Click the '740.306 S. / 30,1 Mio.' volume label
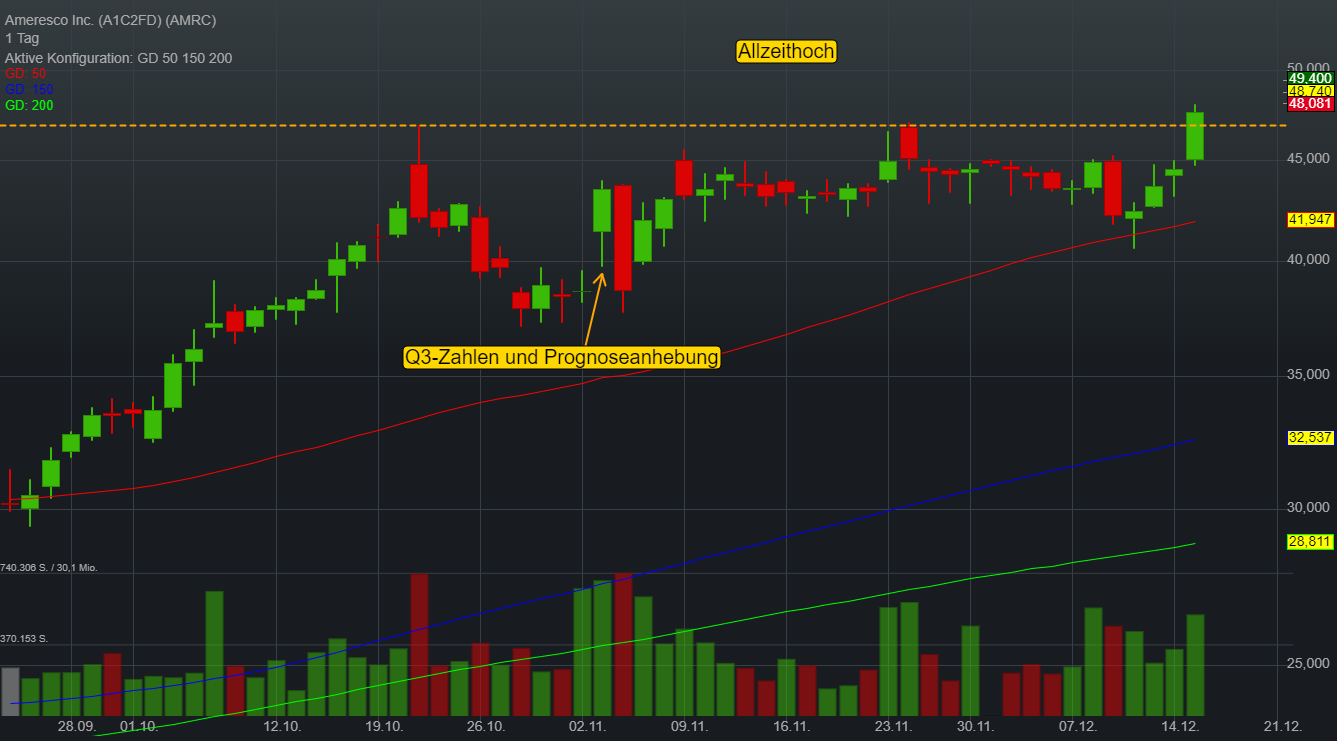1337x741 pixels. tap(49, 567)
